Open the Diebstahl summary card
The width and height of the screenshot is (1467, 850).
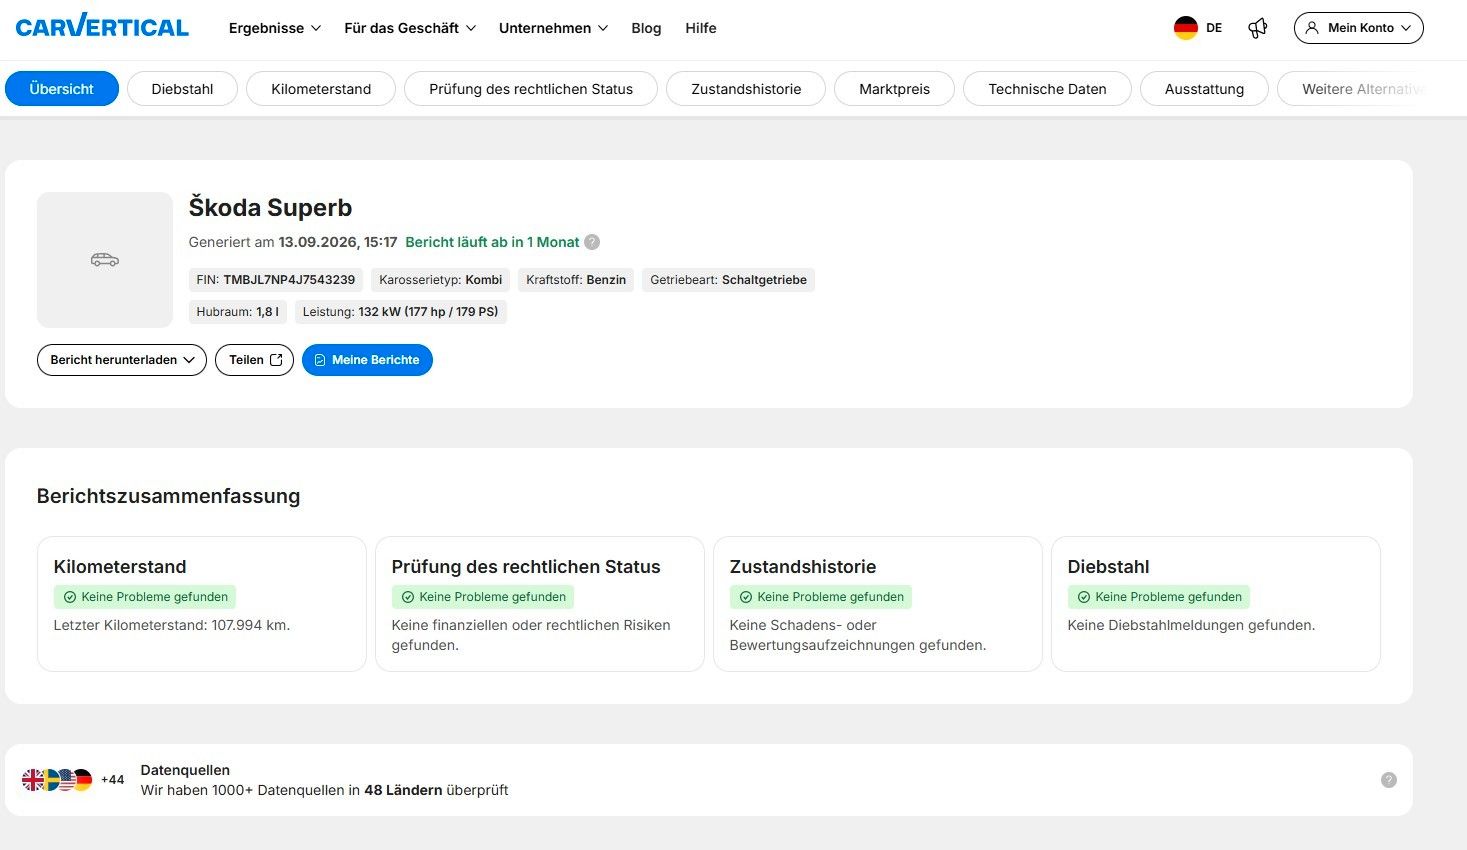pos(1216,604)
